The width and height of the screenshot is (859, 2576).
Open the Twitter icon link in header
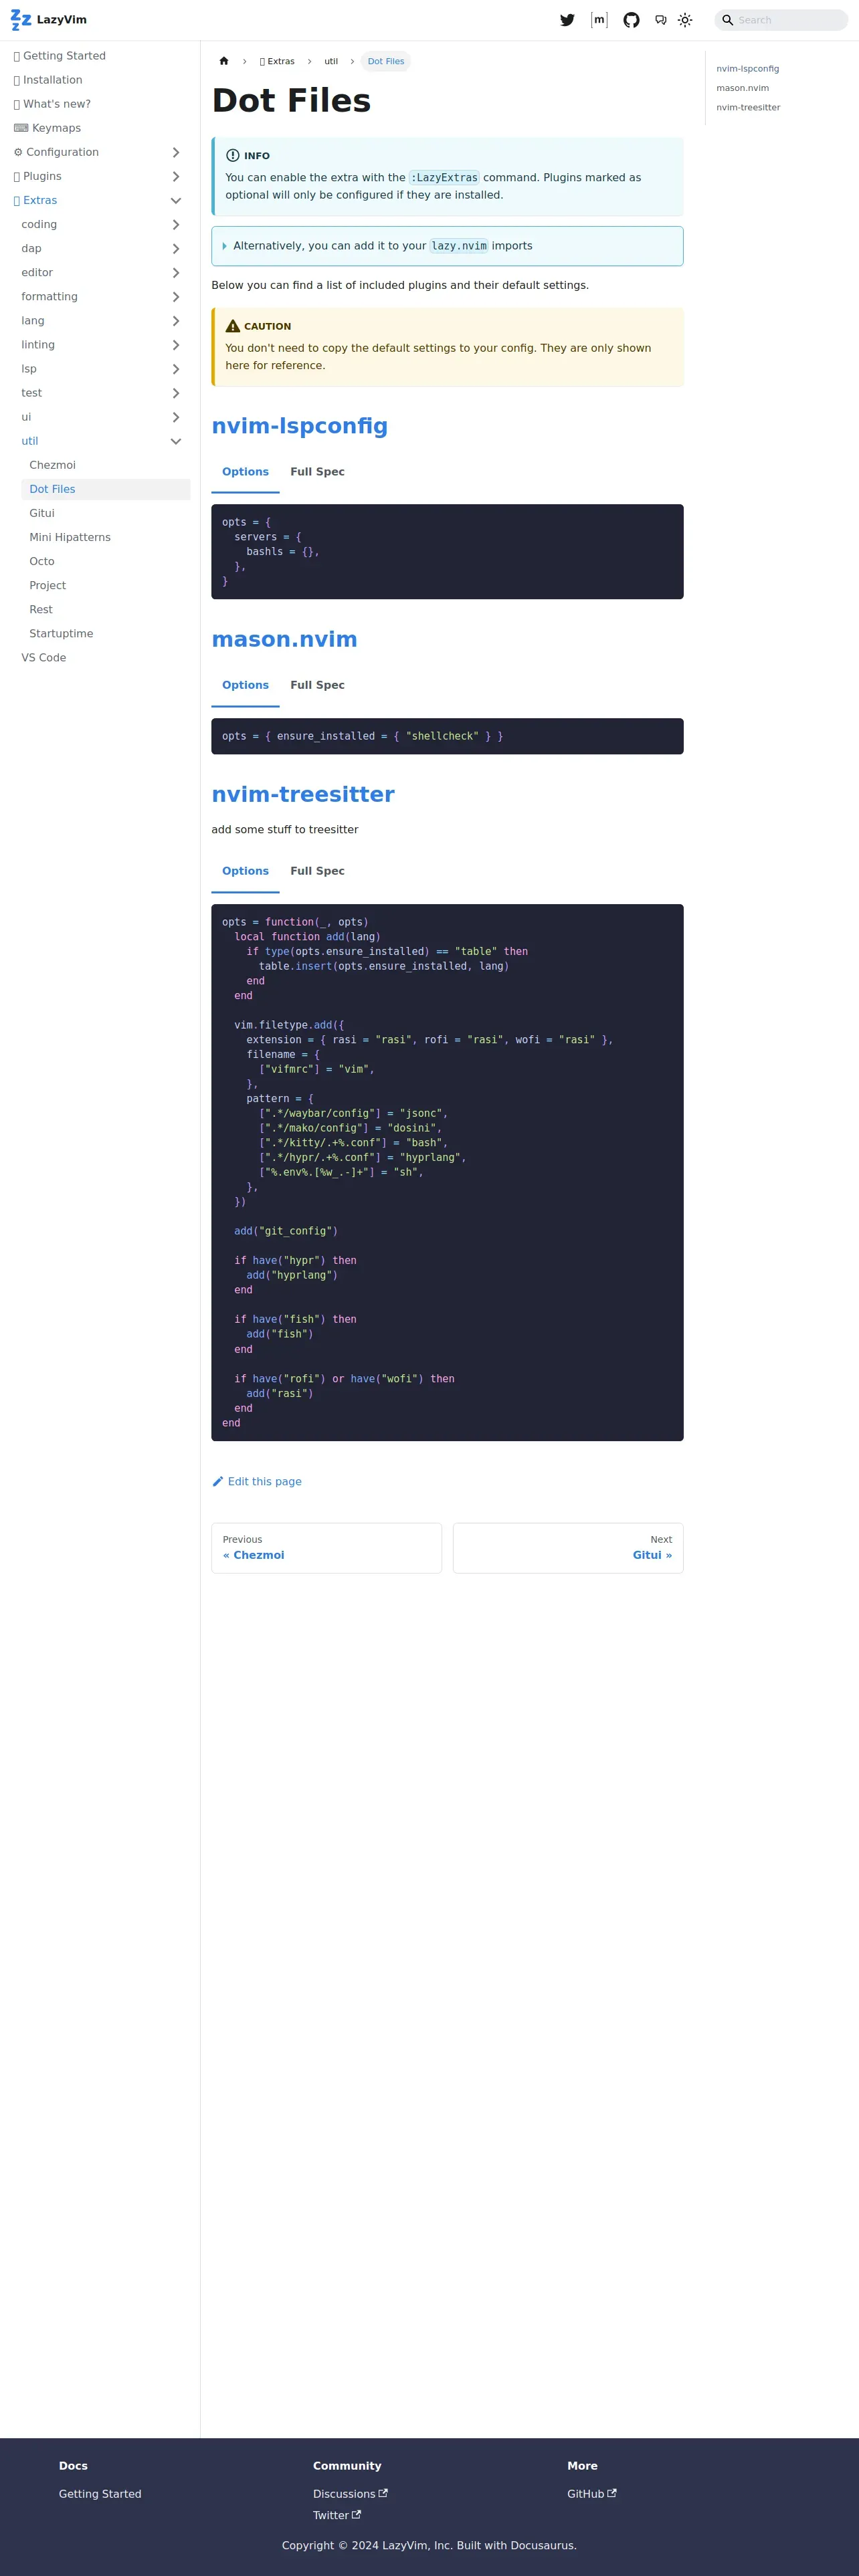click(x=567, y=20)
